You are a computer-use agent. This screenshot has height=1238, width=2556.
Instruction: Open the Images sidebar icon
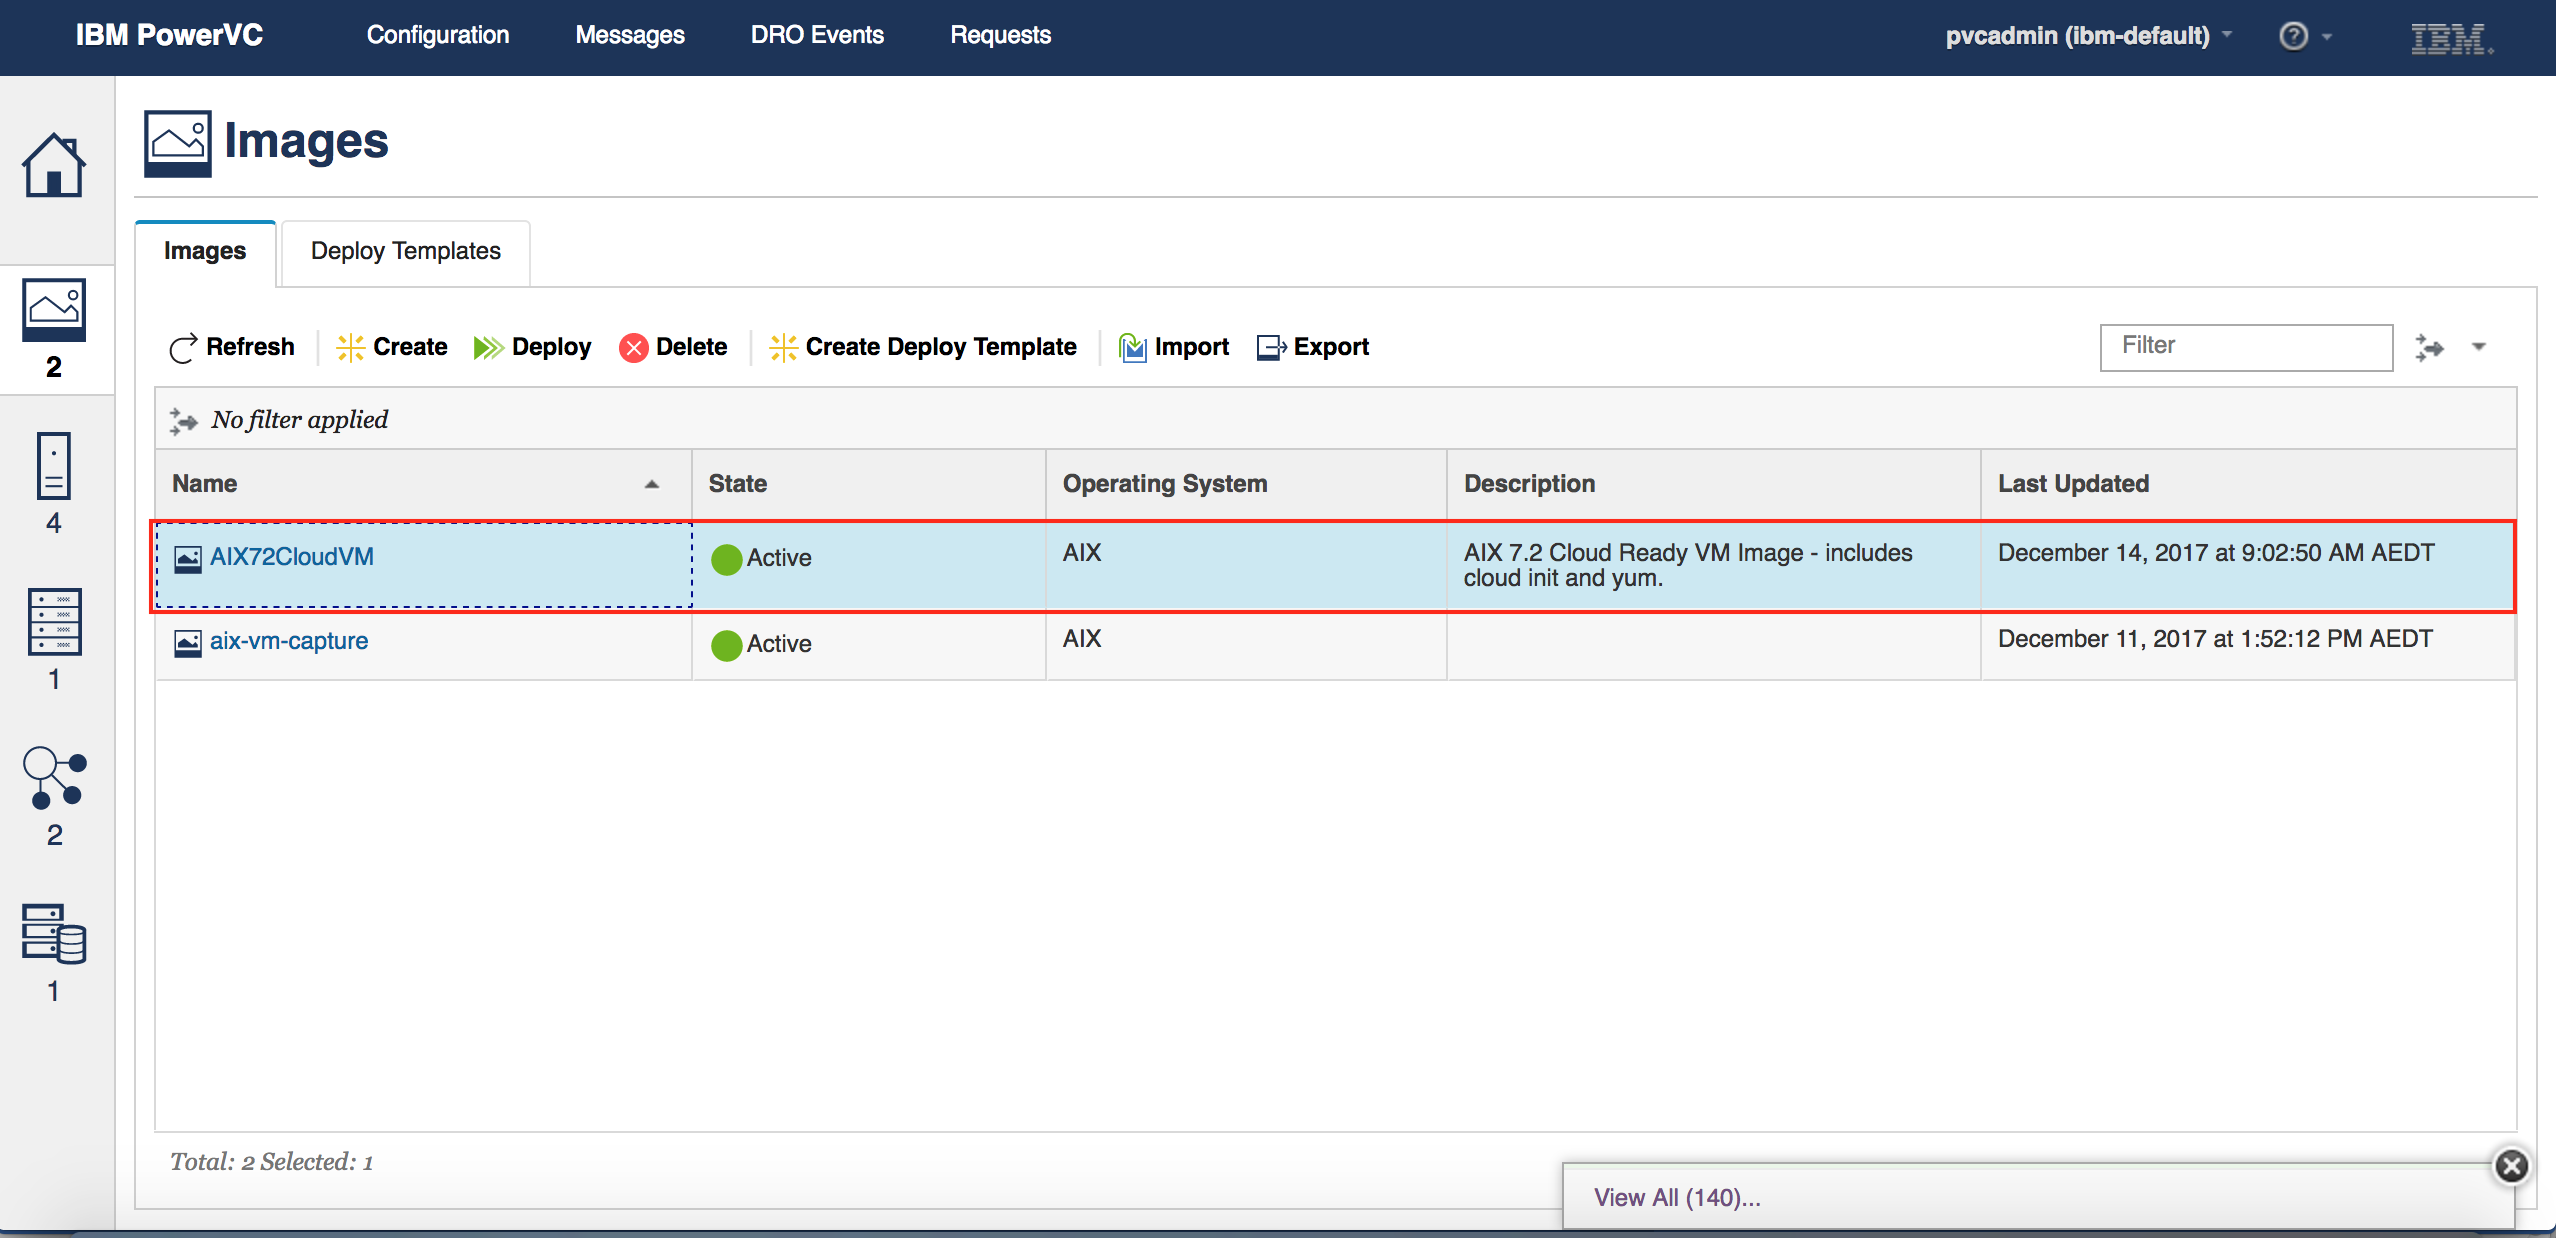[x=54, y=309]
